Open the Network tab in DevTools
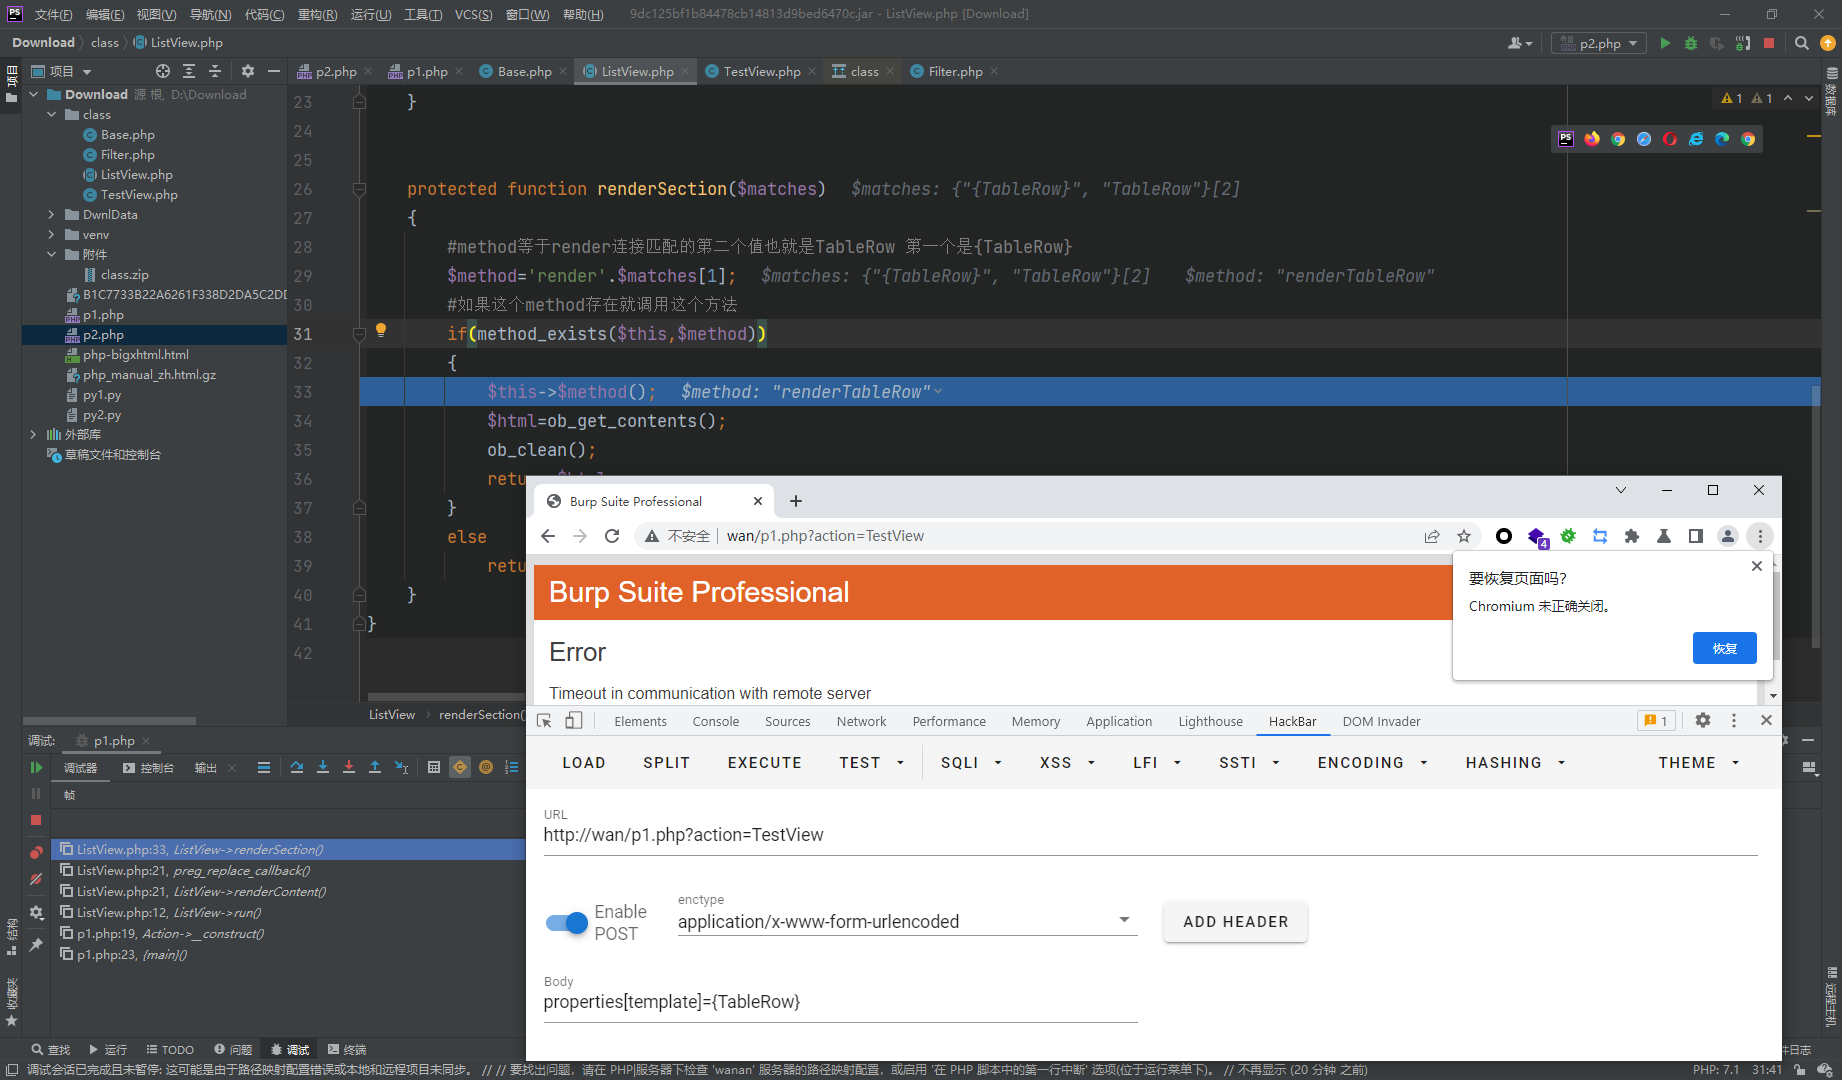The image size is (1842, 1080). 861,721
